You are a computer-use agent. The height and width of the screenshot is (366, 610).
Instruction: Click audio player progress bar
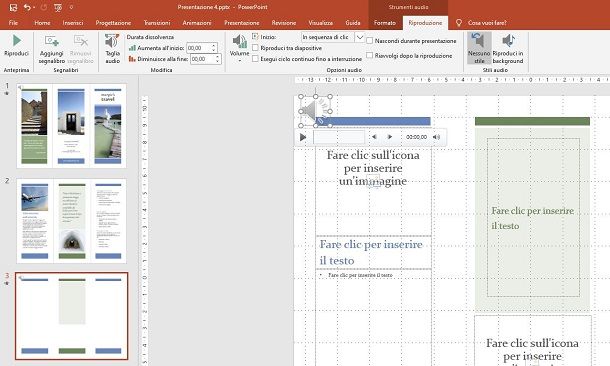[x=339, y=137]
